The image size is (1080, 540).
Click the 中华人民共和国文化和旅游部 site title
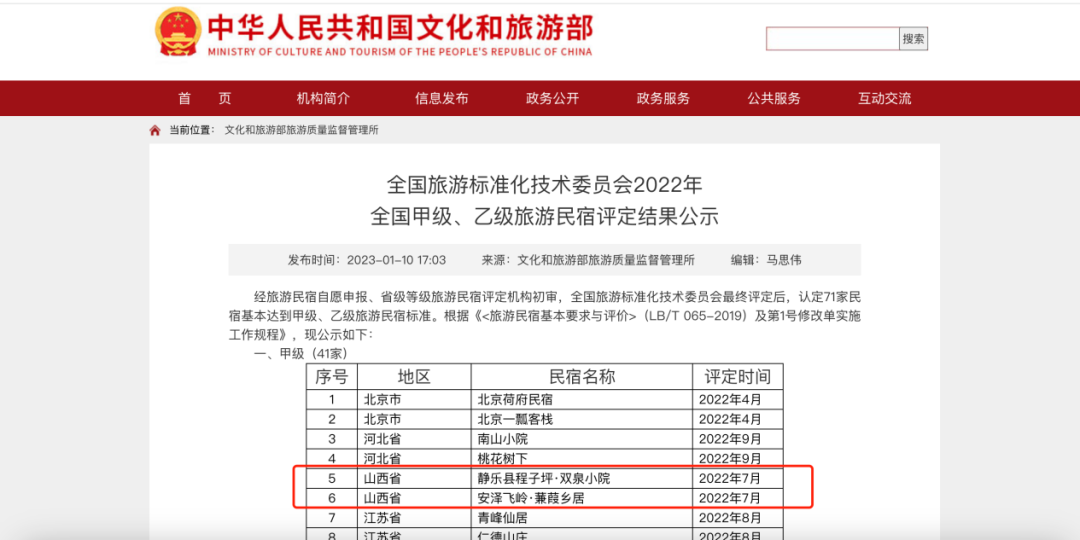pos(400,28)
